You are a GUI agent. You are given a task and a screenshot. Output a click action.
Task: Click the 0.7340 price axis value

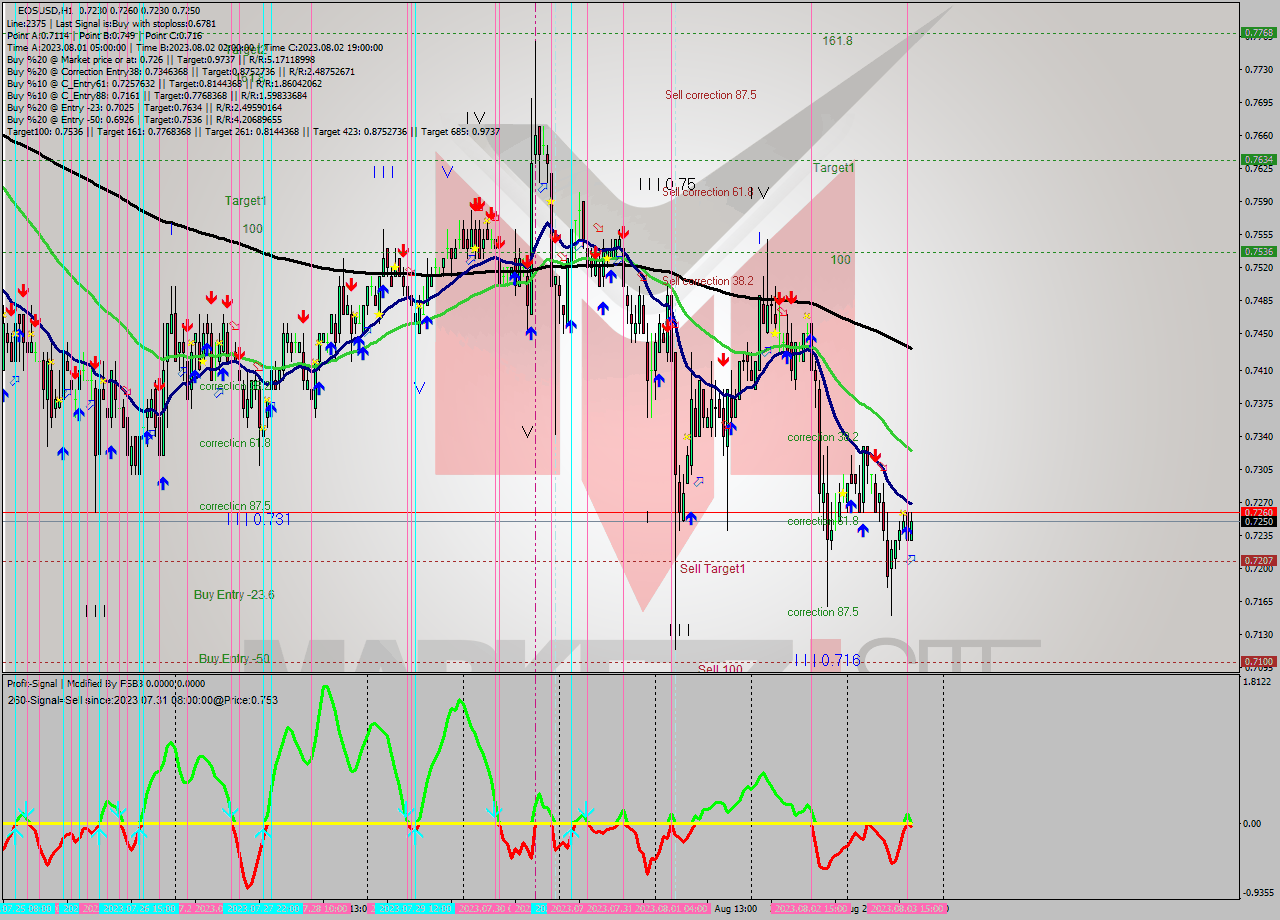[1257, 436]
